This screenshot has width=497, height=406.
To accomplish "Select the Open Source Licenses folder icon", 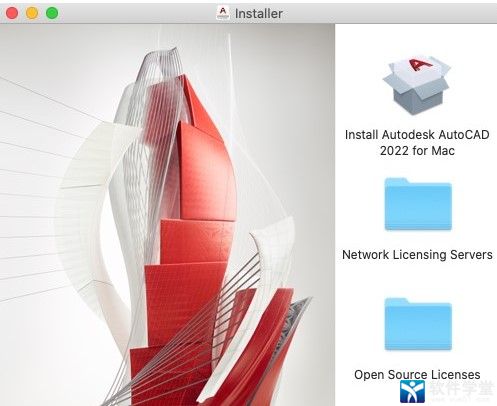I will (x=418, y=324).
